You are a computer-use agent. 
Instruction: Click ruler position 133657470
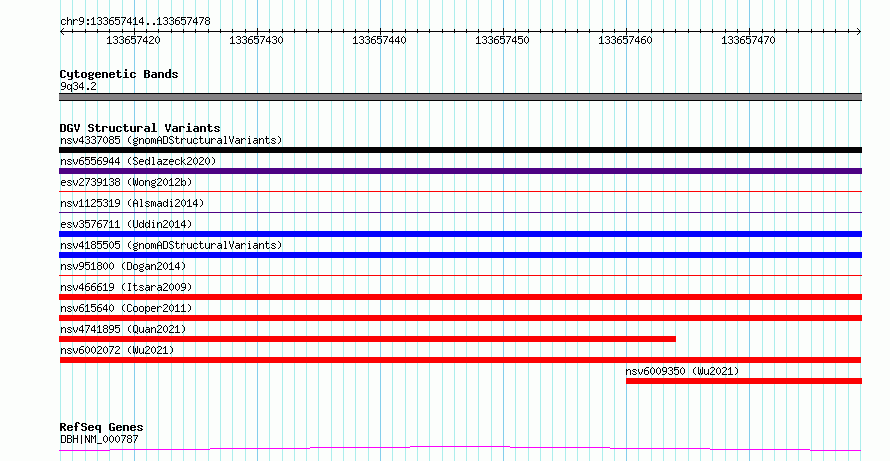748,40
